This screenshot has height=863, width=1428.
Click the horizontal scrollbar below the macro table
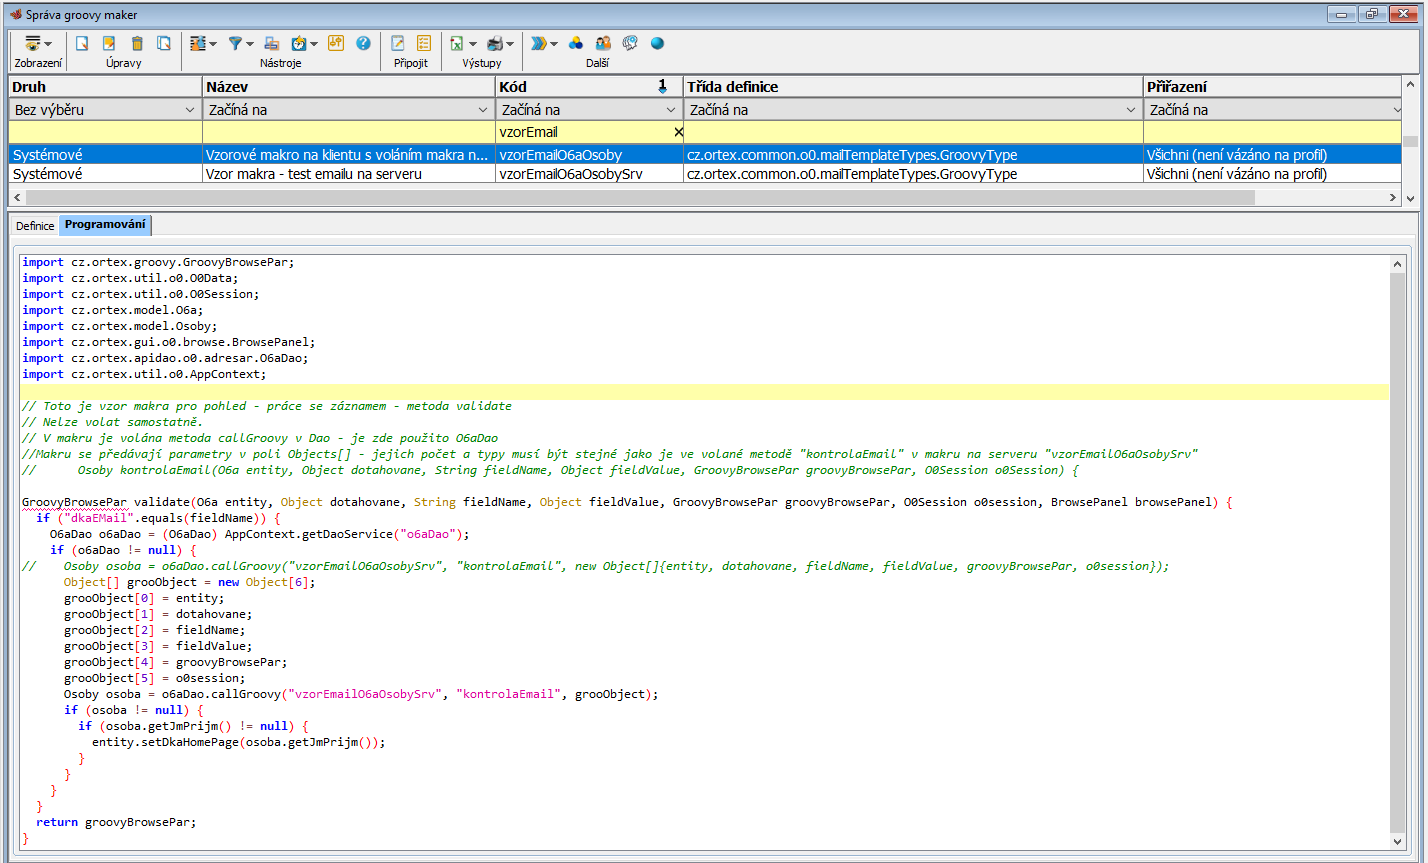pyautogui.click(x=640, y=198)
